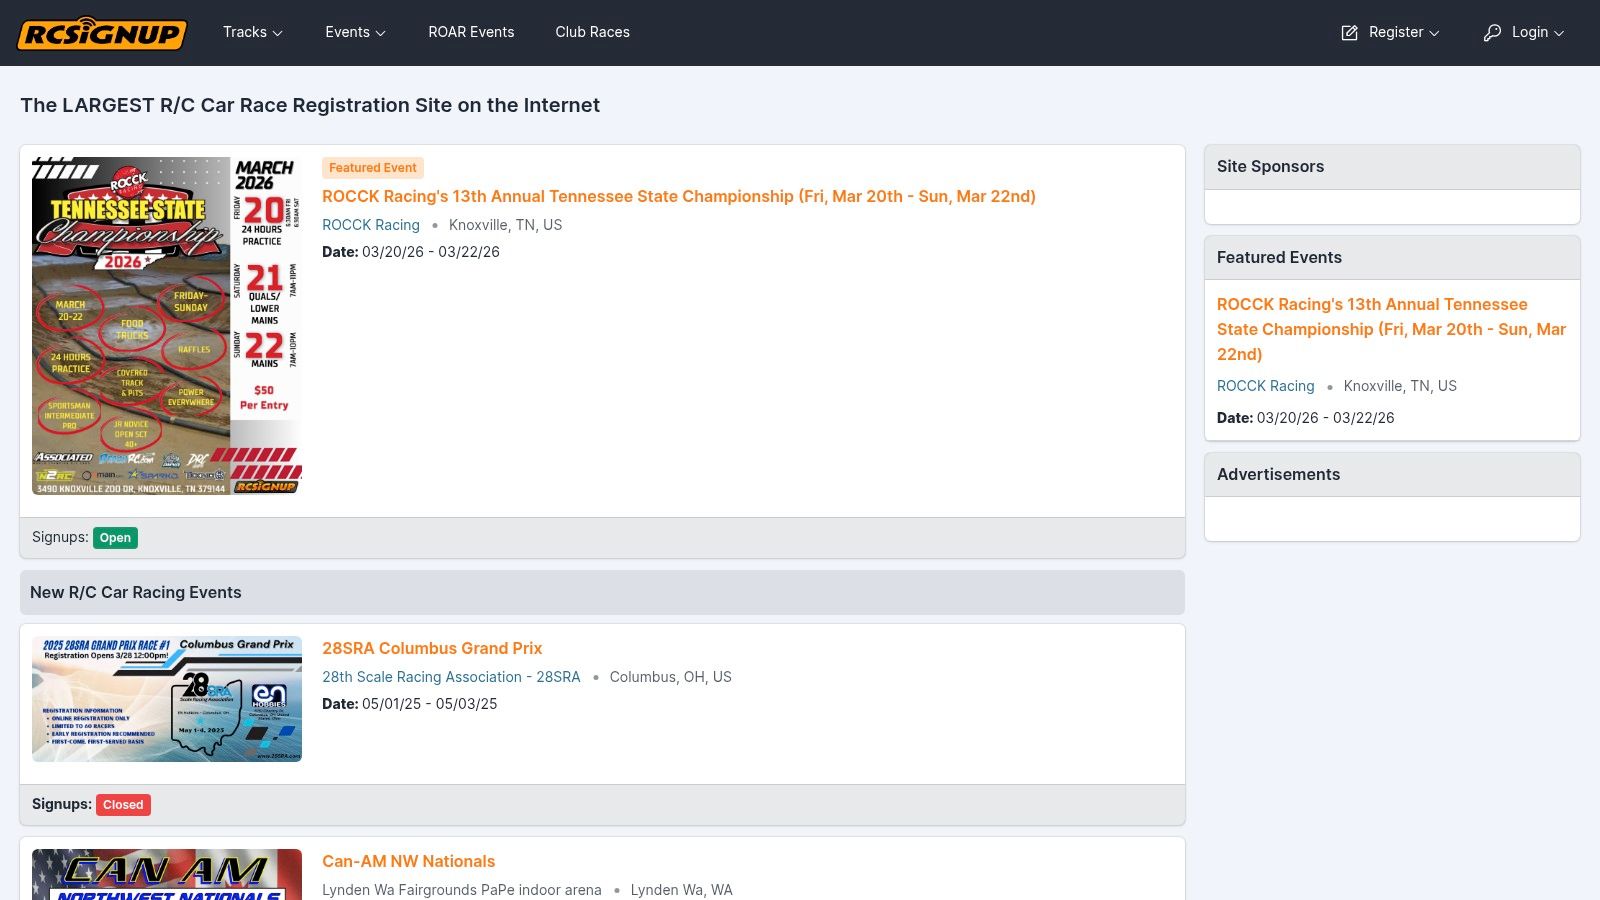Click the green Open signups badge
The width and height of the screenshot is (1600, 900).
tap(115, 538)
